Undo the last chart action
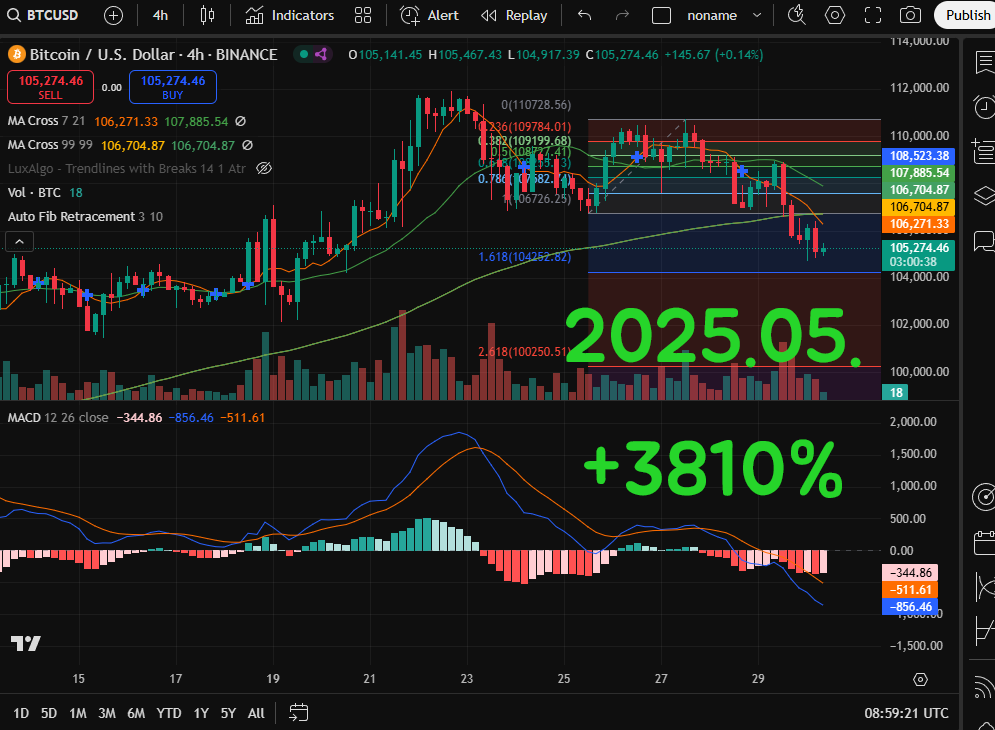 pos(584,15)
